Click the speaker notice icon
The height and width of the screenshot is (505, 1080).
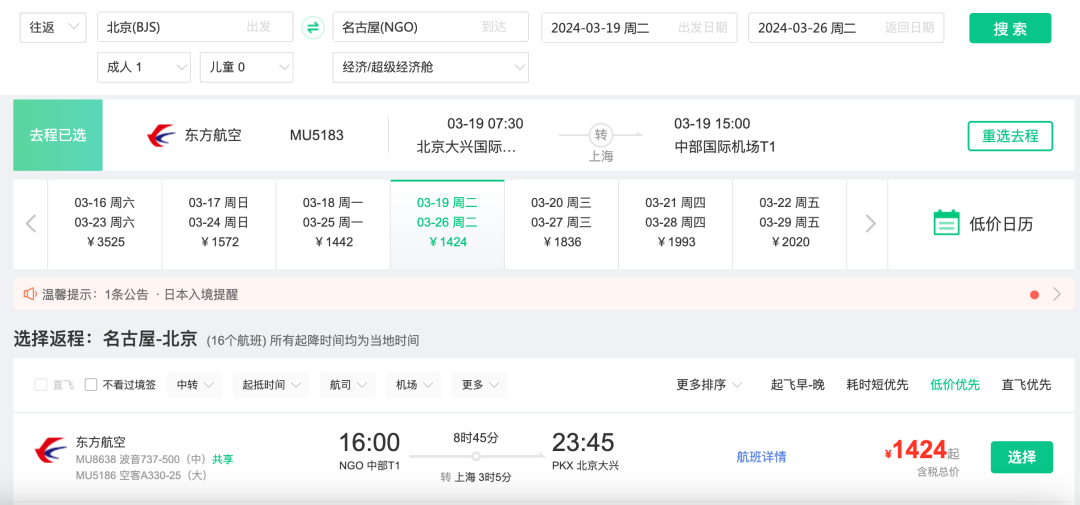pos(29,294)
